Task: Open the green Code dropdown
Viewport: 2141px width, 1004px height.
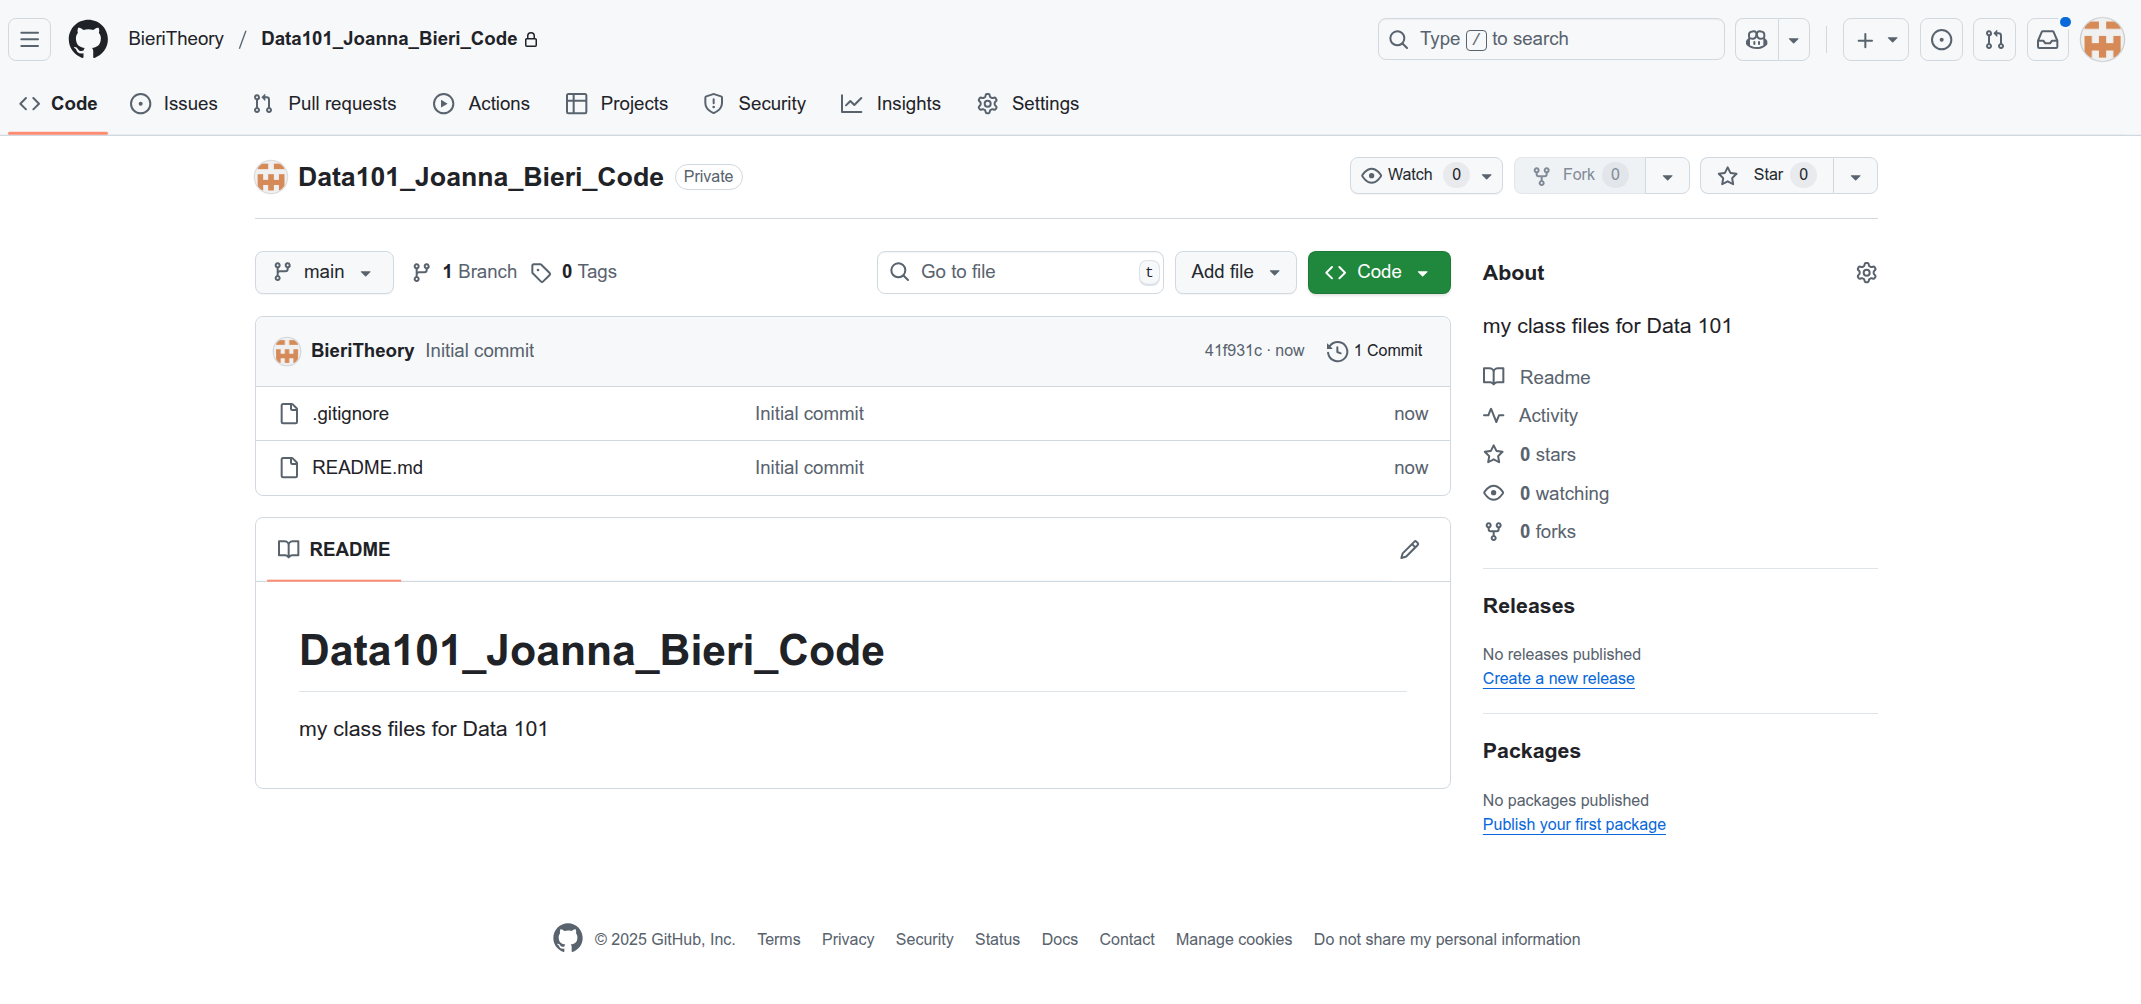Action: (x=1378, y=272)
